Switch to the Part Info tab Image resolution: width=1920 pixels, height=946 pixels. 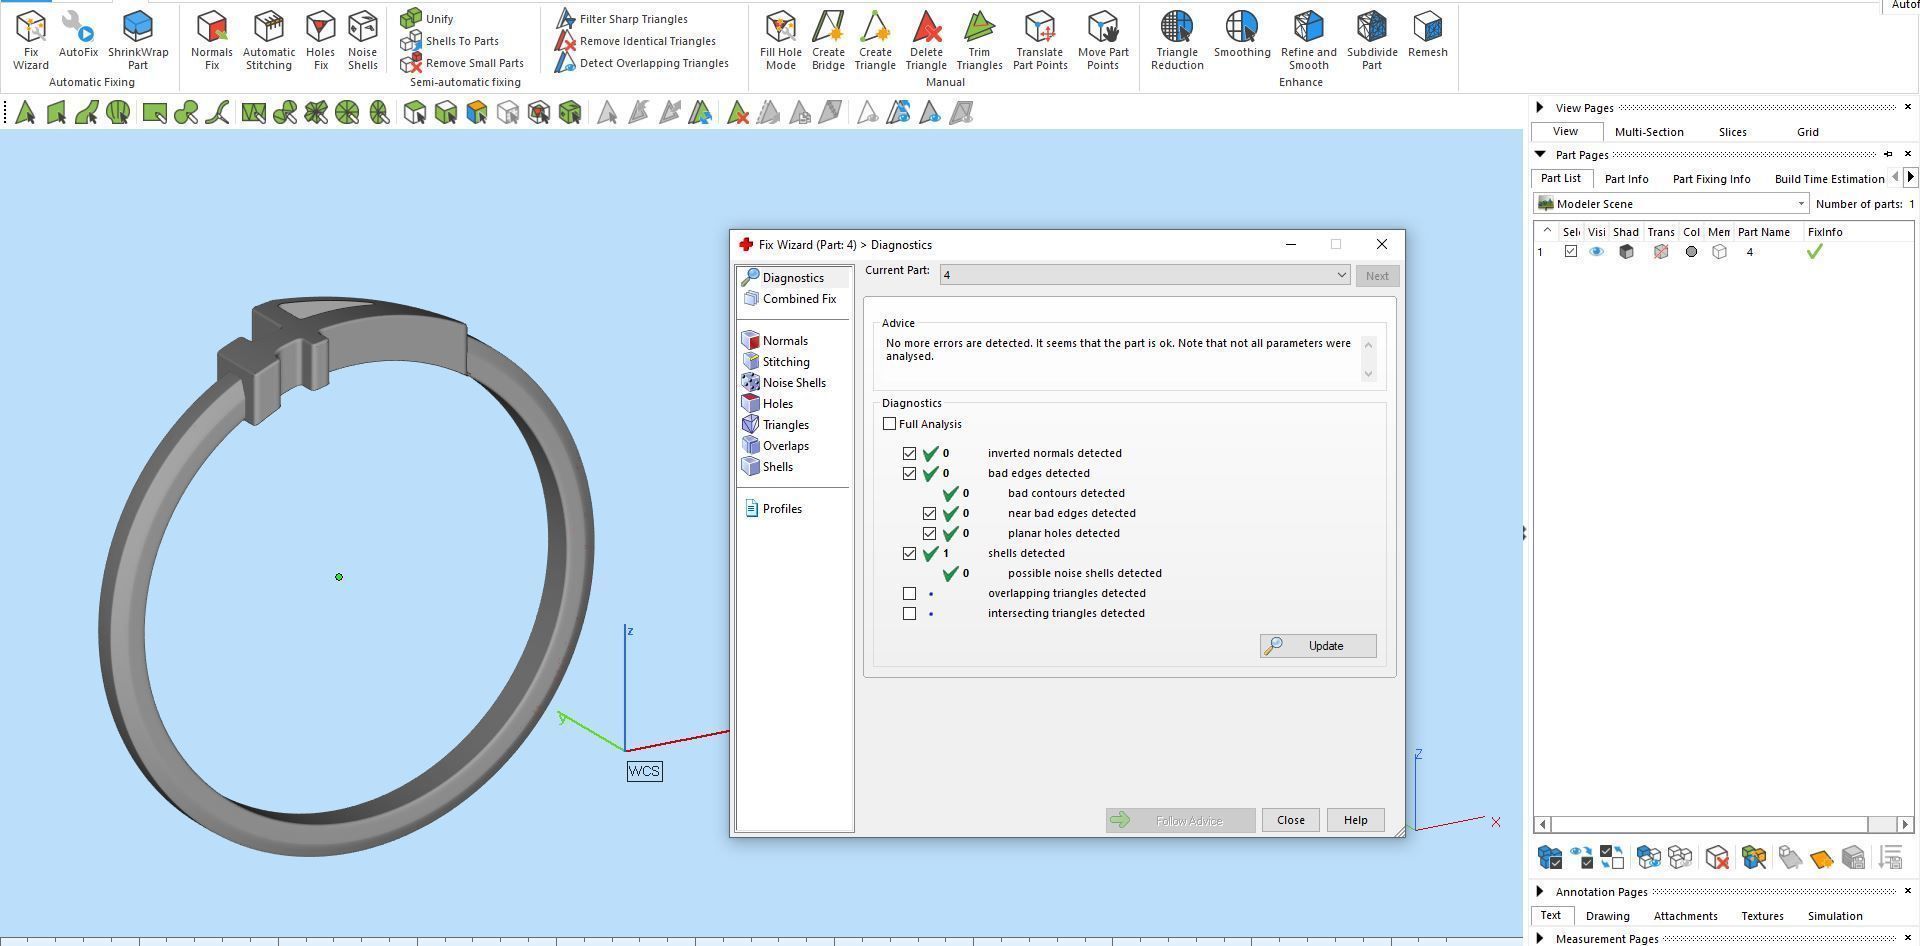tap(1626, 179)
